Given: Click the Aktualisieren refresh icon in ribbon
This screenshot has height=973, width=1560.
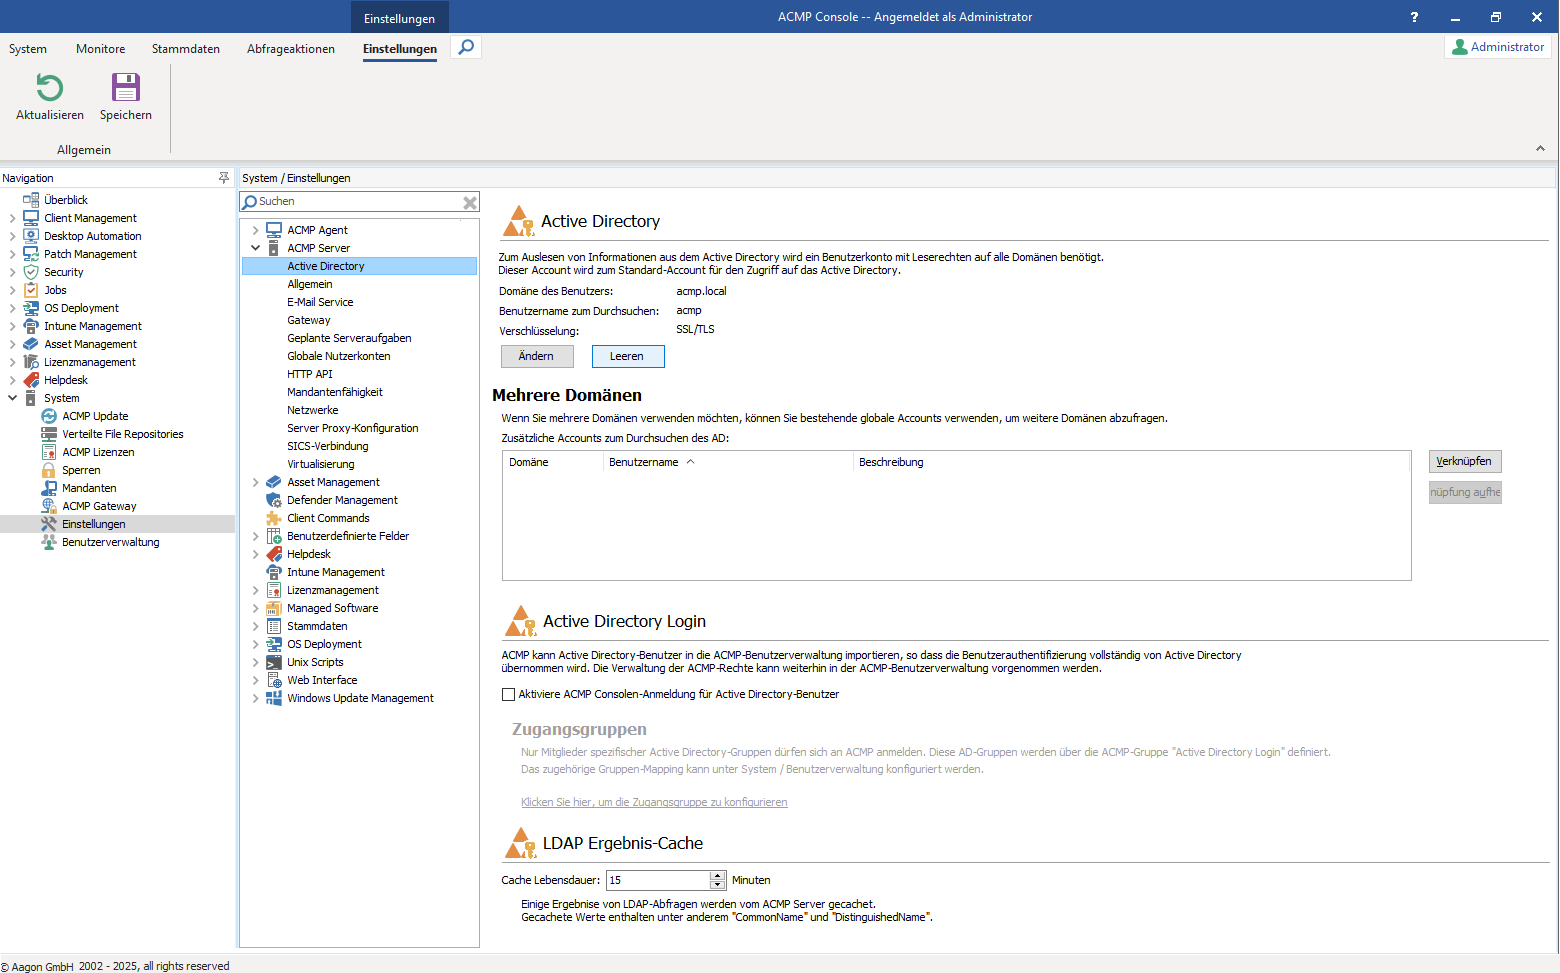Looking at the screenshot, I should tap(48, 89).
